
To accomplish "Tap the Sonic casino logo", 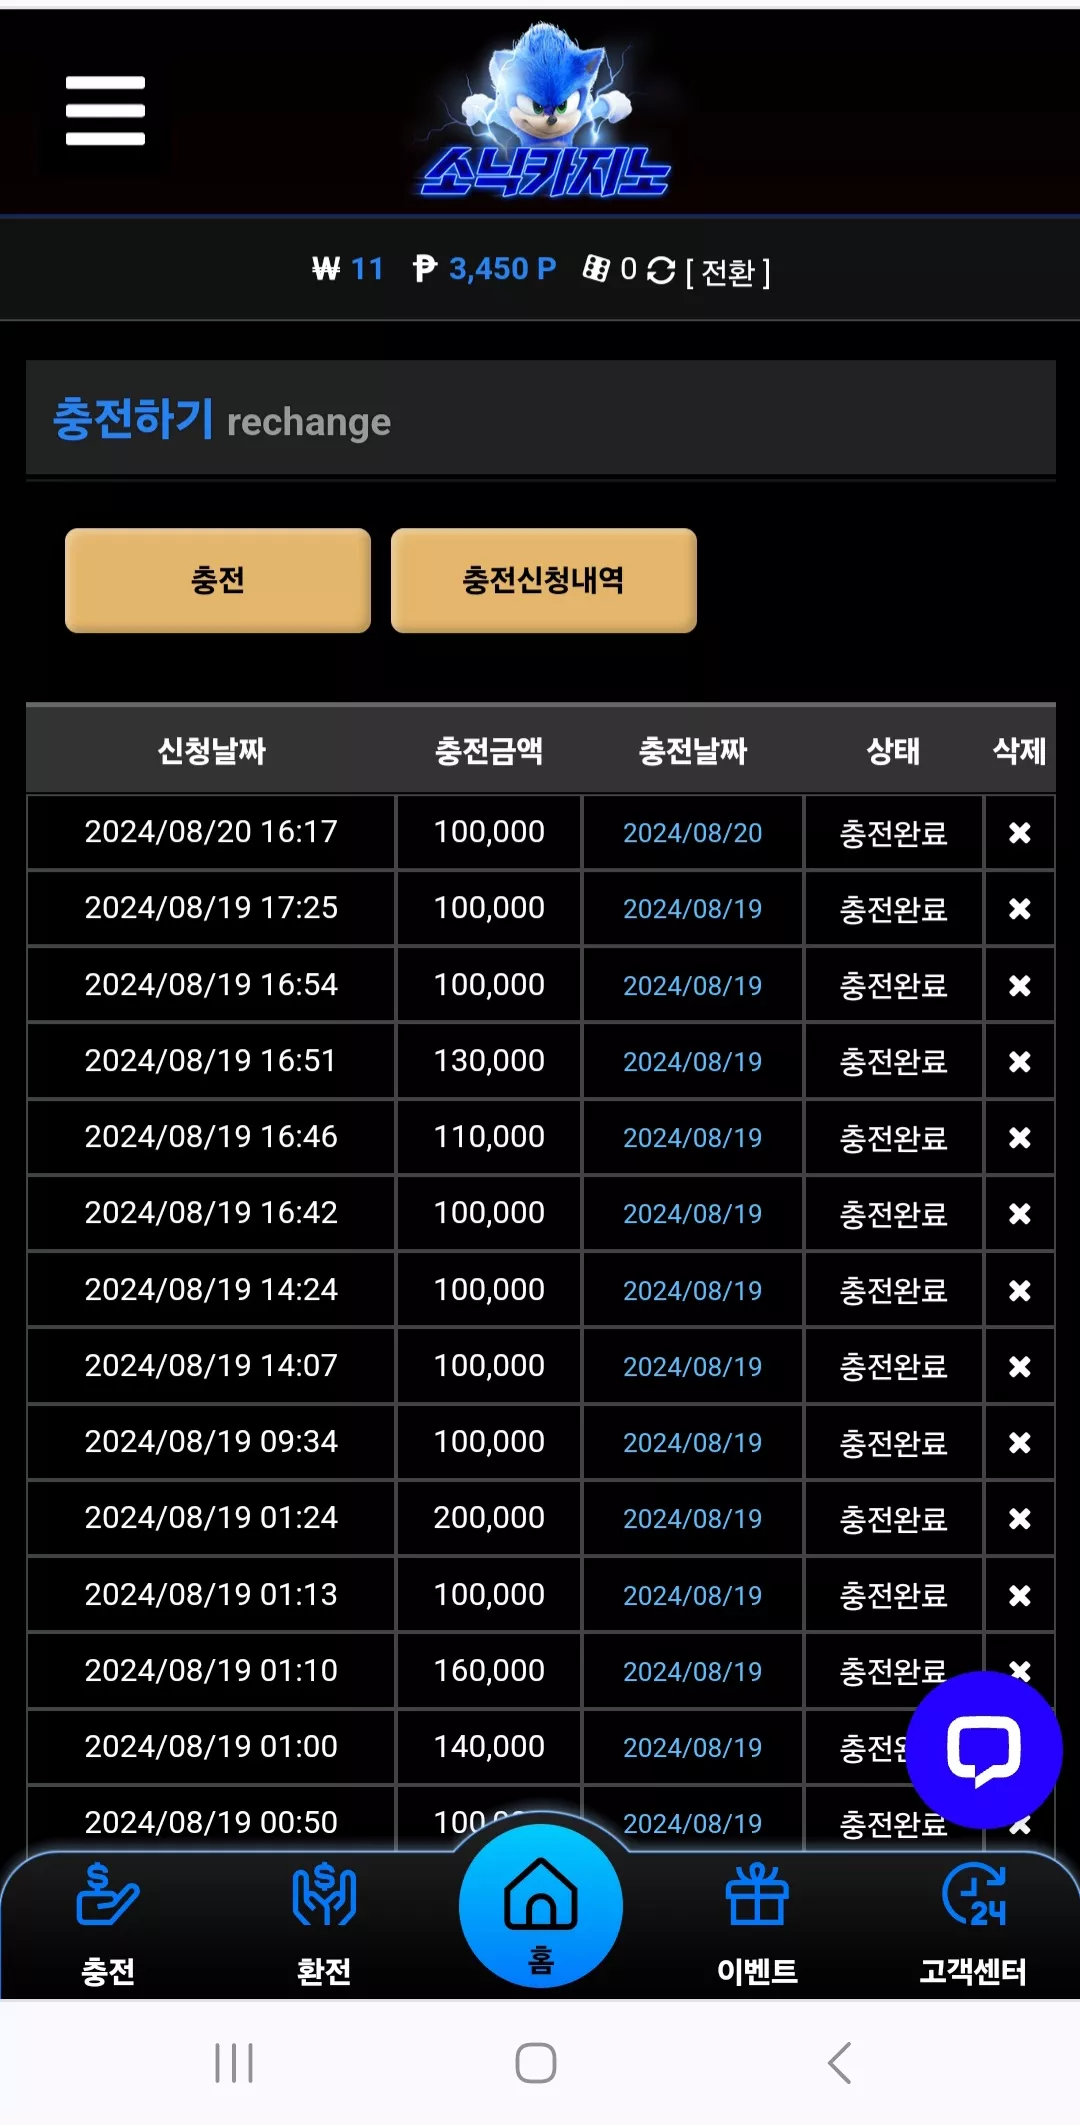I will click(544, 110).
